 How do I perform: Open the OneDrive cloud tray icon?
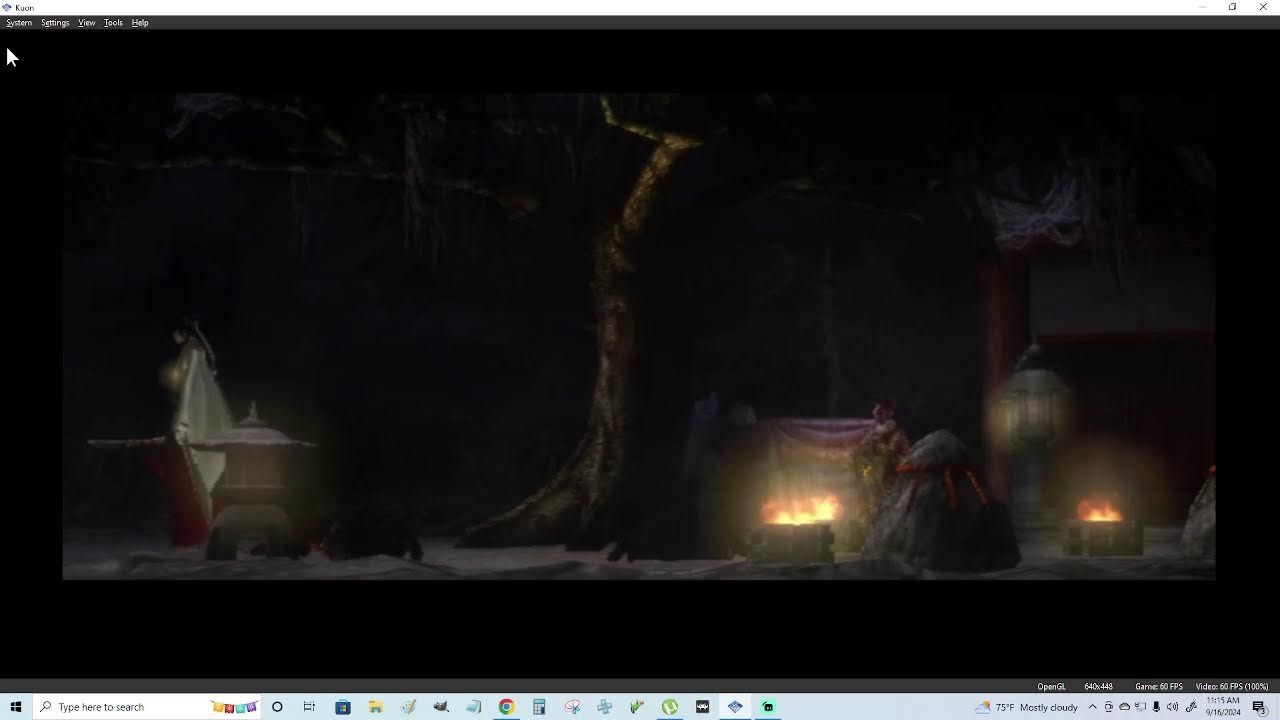pyautogui.click(x=1124, y=707)
